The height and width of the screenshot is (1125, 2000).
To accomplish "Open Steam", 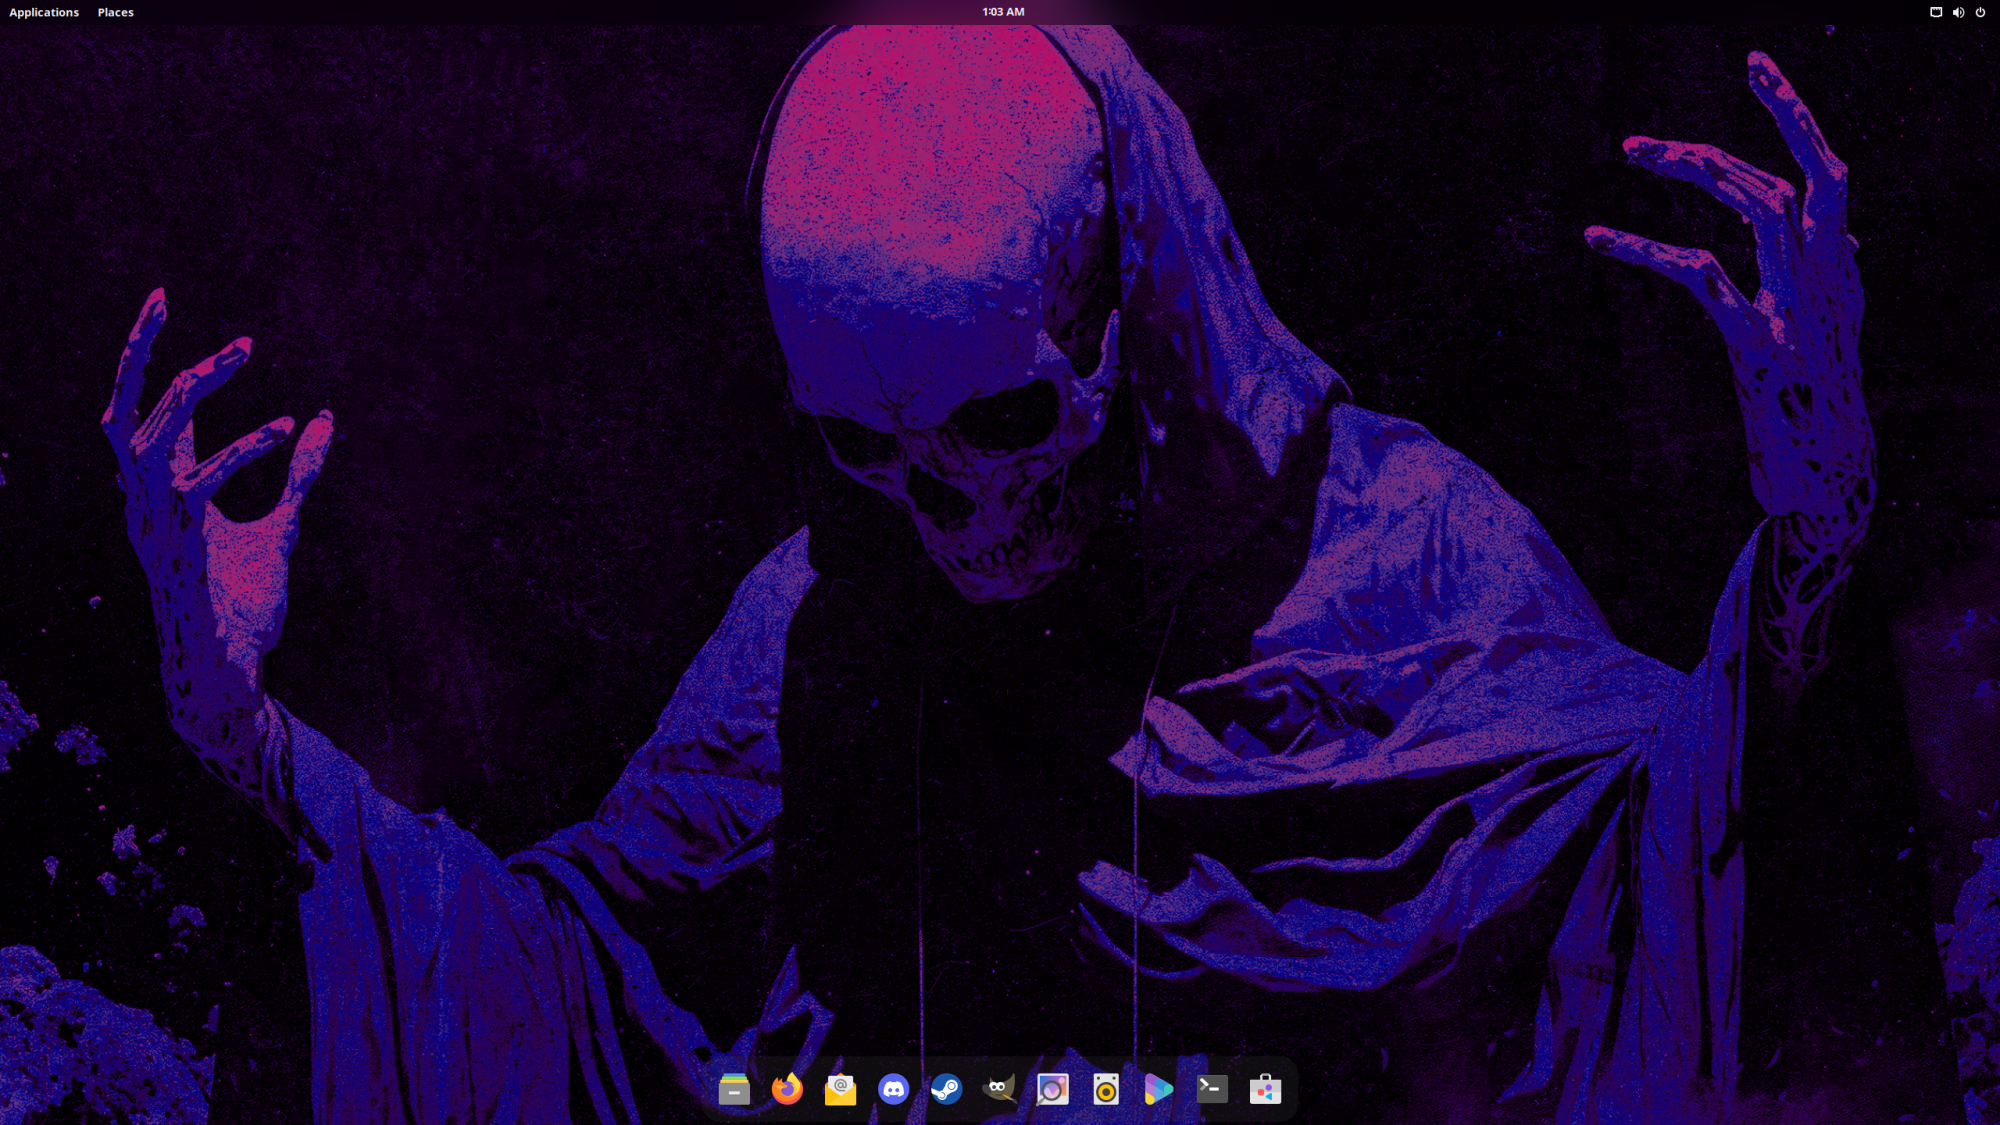I will [947, 1089].
